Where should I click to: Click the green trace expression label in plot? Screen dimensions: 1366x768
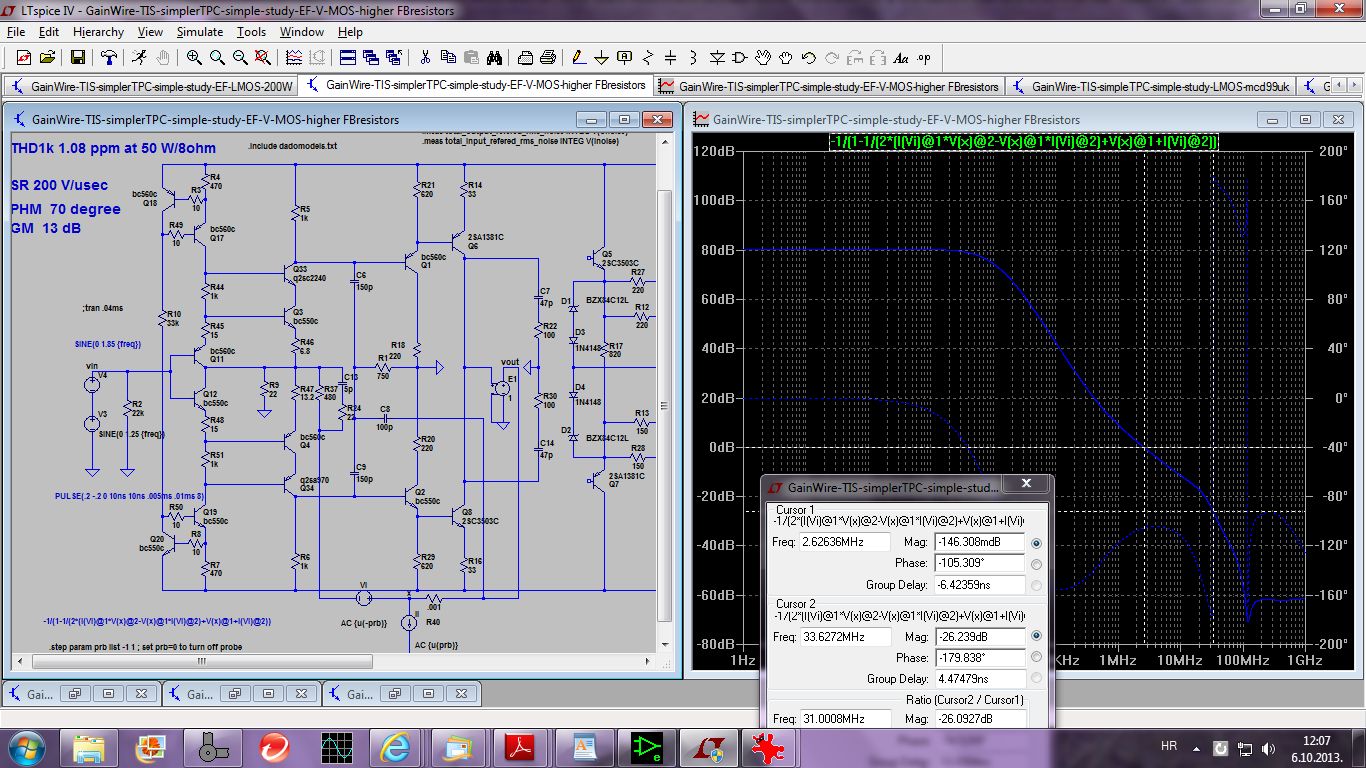click(x=1024, y=142)
